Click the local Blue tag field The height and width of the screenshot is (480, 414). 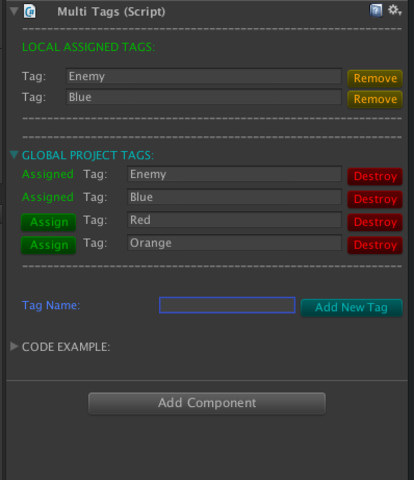(204, 97)
